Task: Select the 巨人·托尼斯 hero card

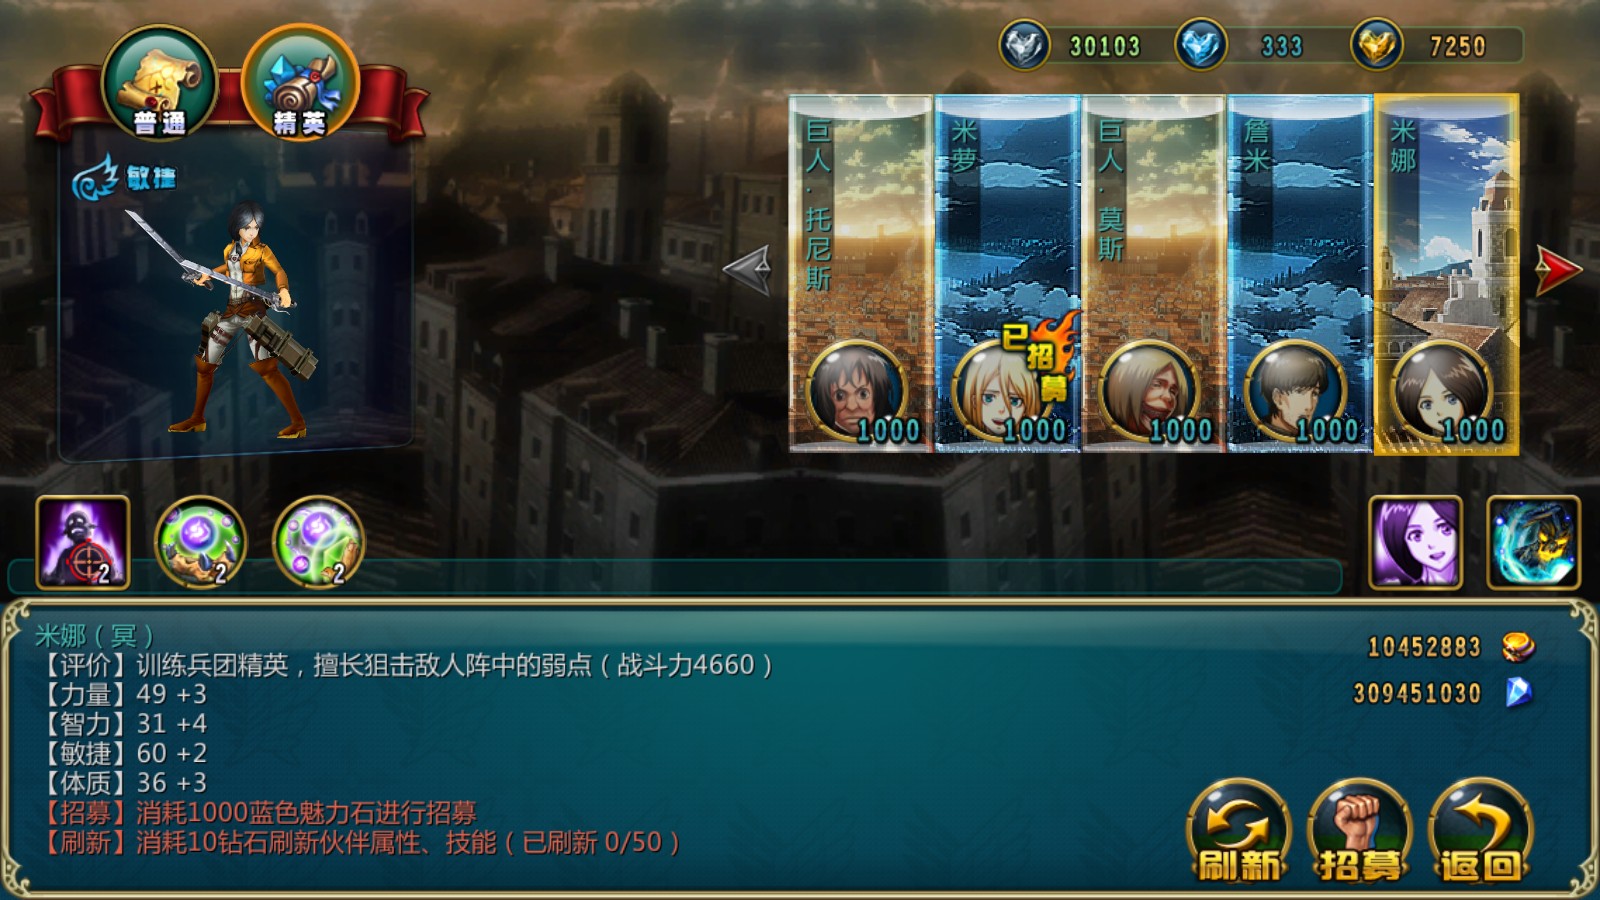Action: tap(861, 274)
